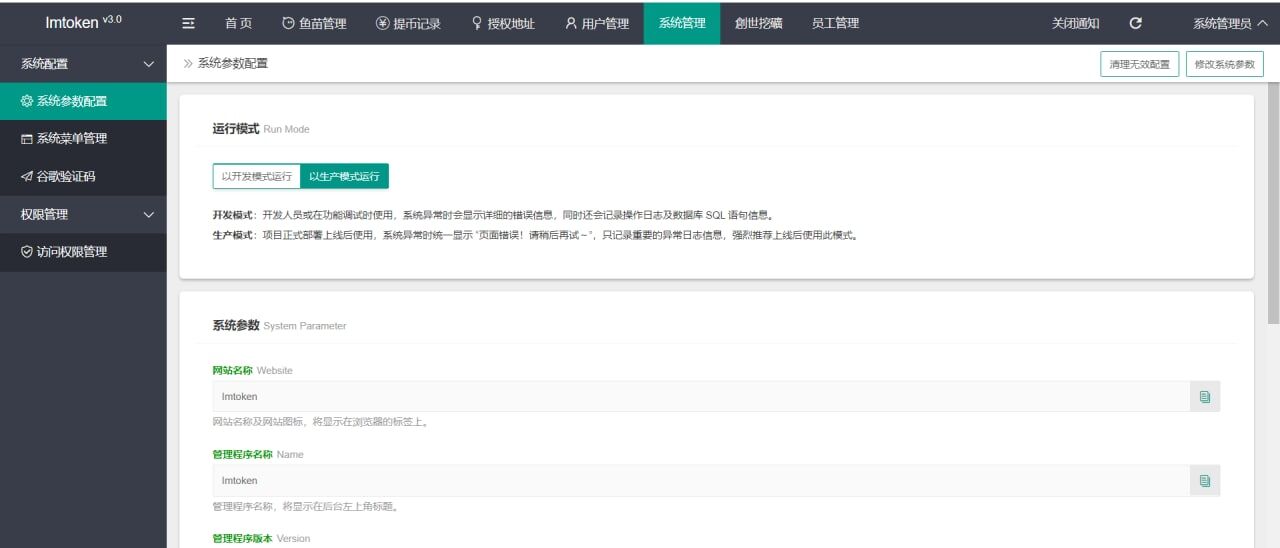The width and height of the screenshot is (1280, 548).
Task: Click the 系统参数配置 breadcrumb title
Action: click(233, 63)
